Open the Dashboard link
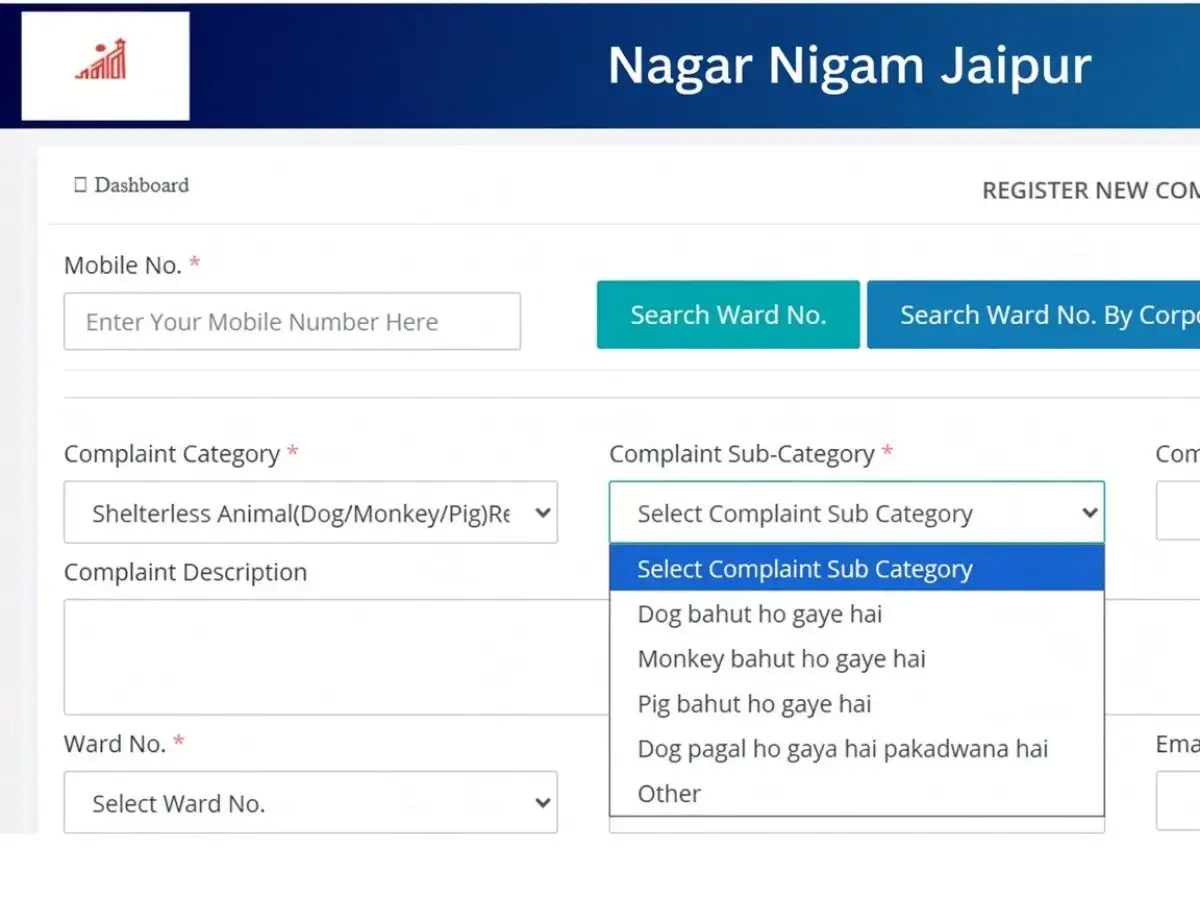 pyautogui.click(x=132, y=185)
